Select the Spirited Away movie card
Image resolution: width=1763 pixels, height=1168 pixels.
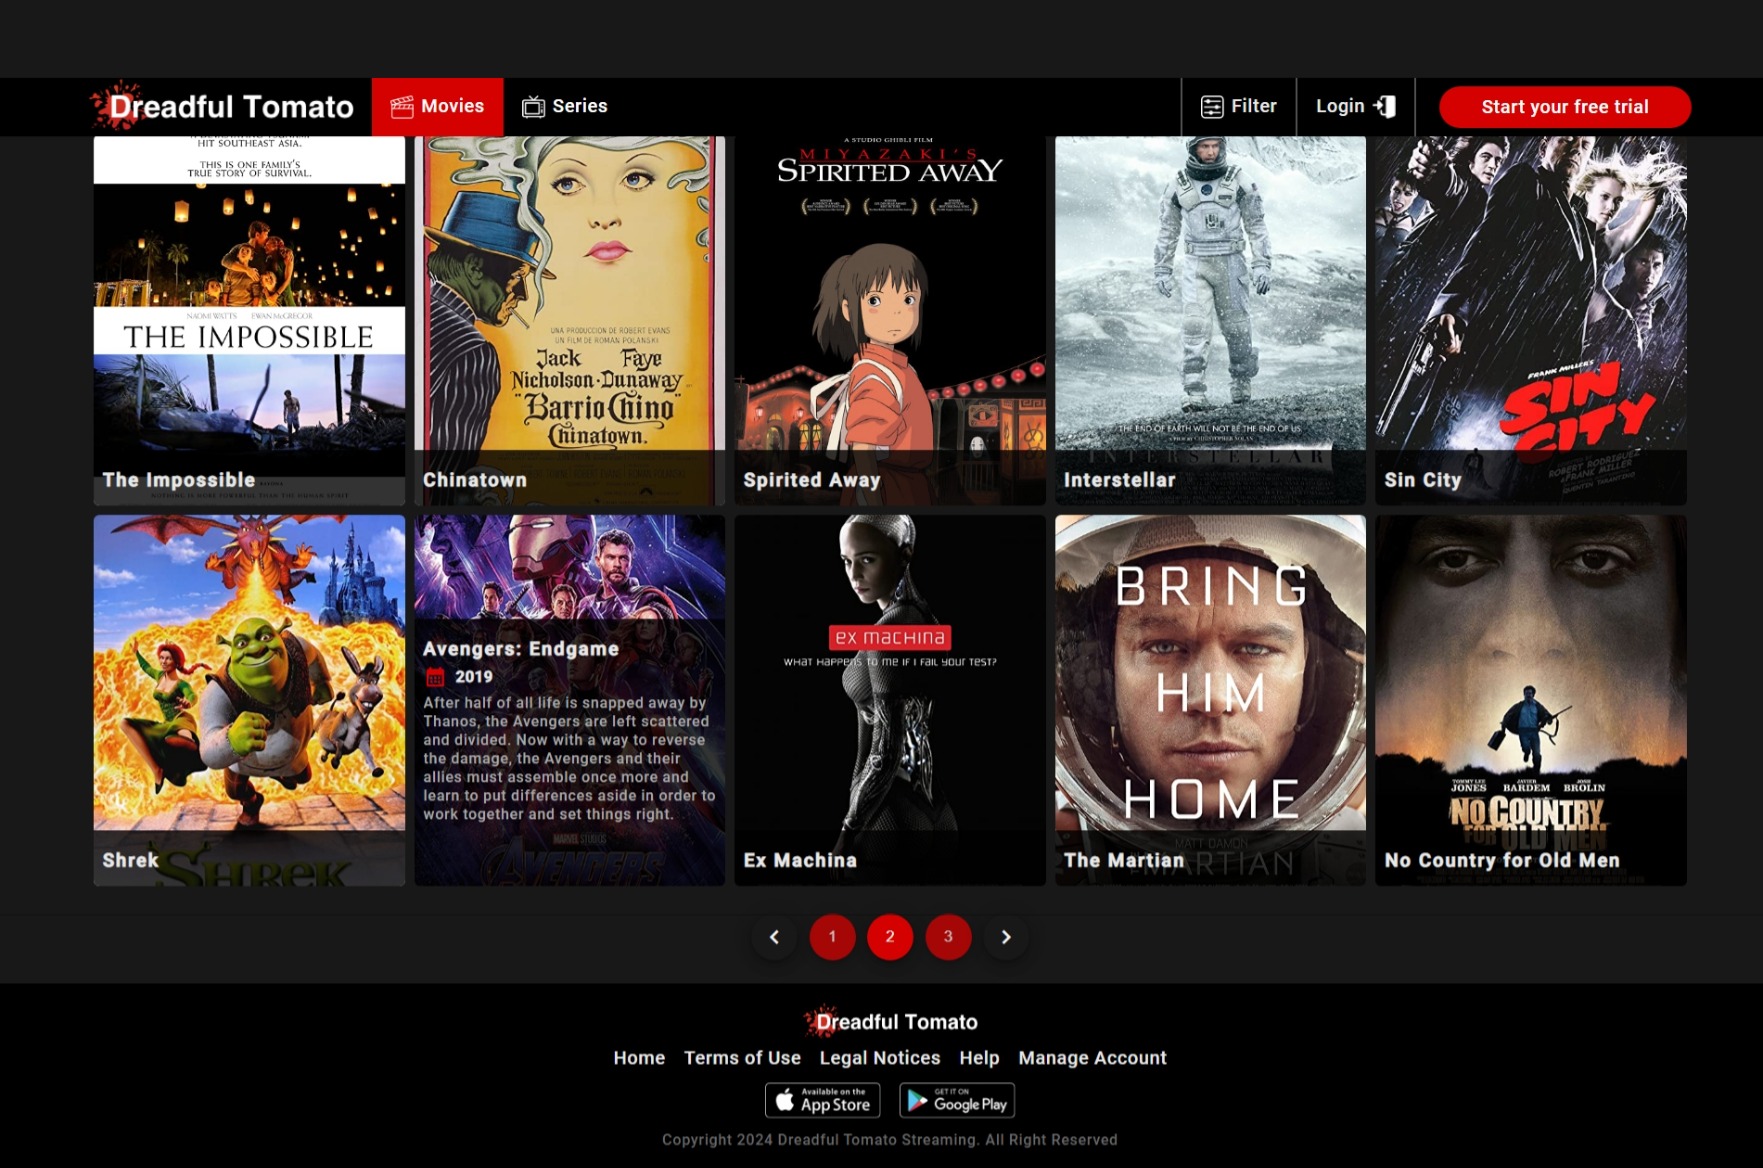(890, 320)
